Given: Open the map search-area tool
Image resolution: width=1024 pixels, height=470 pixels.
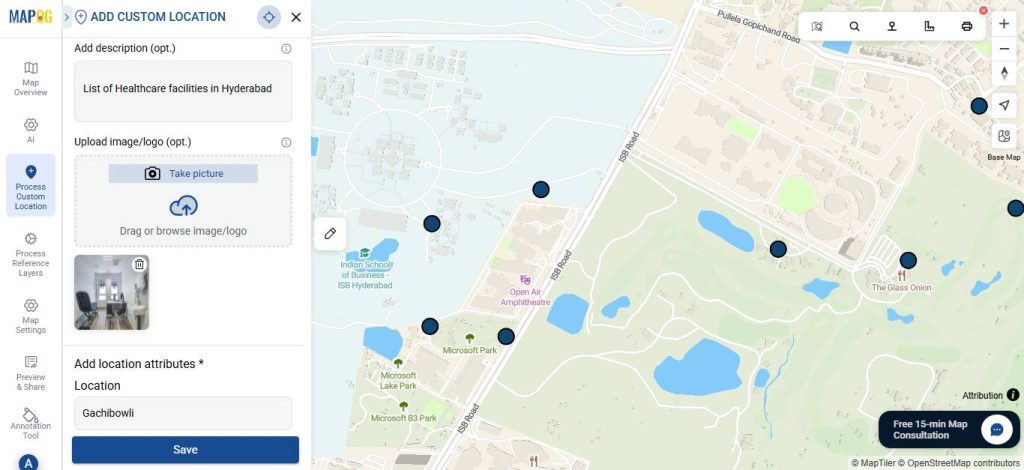Looking at the screenshot, I should [817, 27].
